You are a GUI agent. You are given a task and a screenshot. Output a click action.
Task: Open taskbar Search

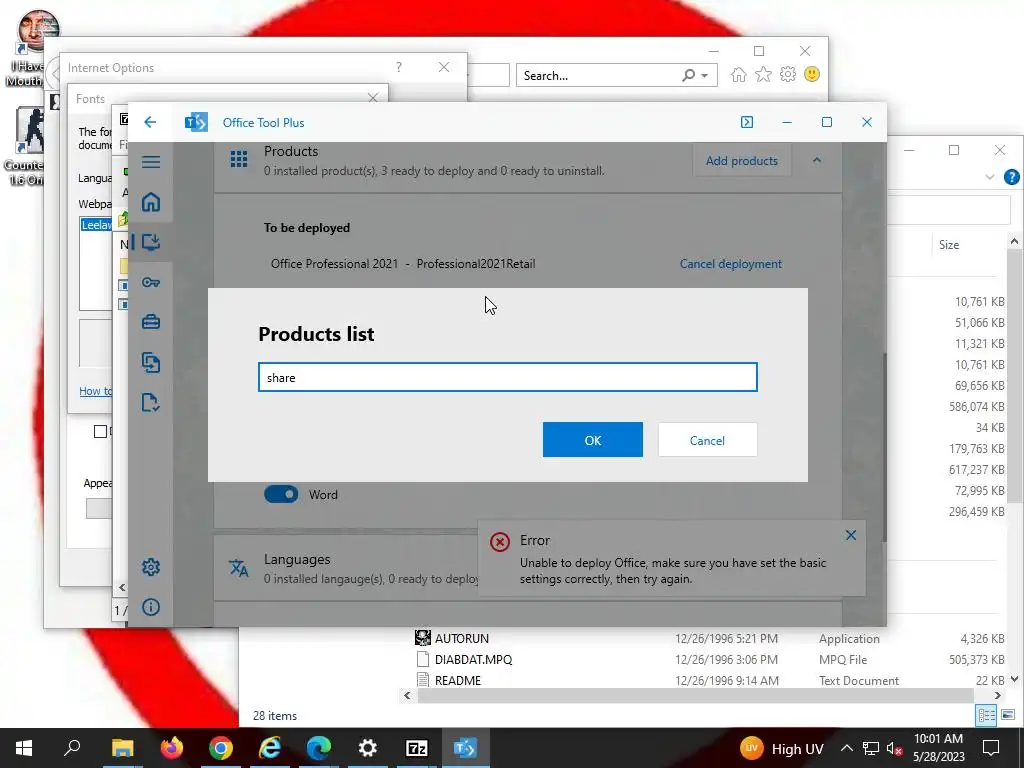(x=72, y=748)
